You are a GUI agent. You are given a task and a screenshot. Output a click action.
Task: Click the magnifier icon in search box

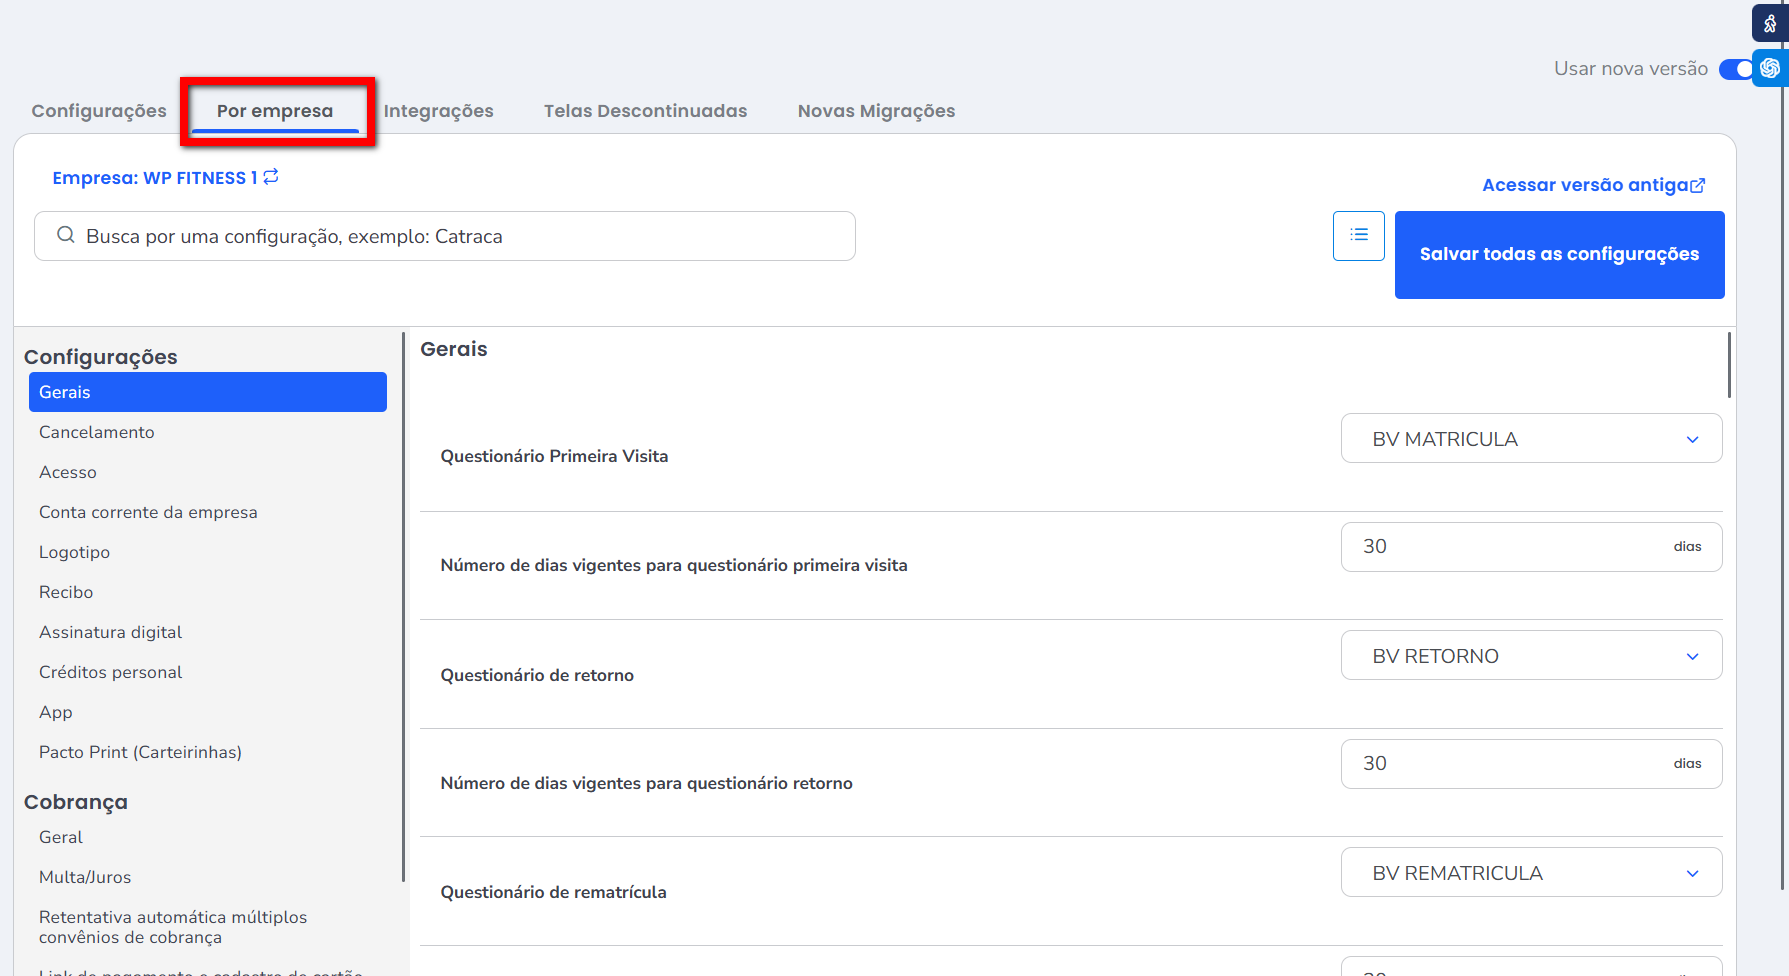(x=66, y=236)
